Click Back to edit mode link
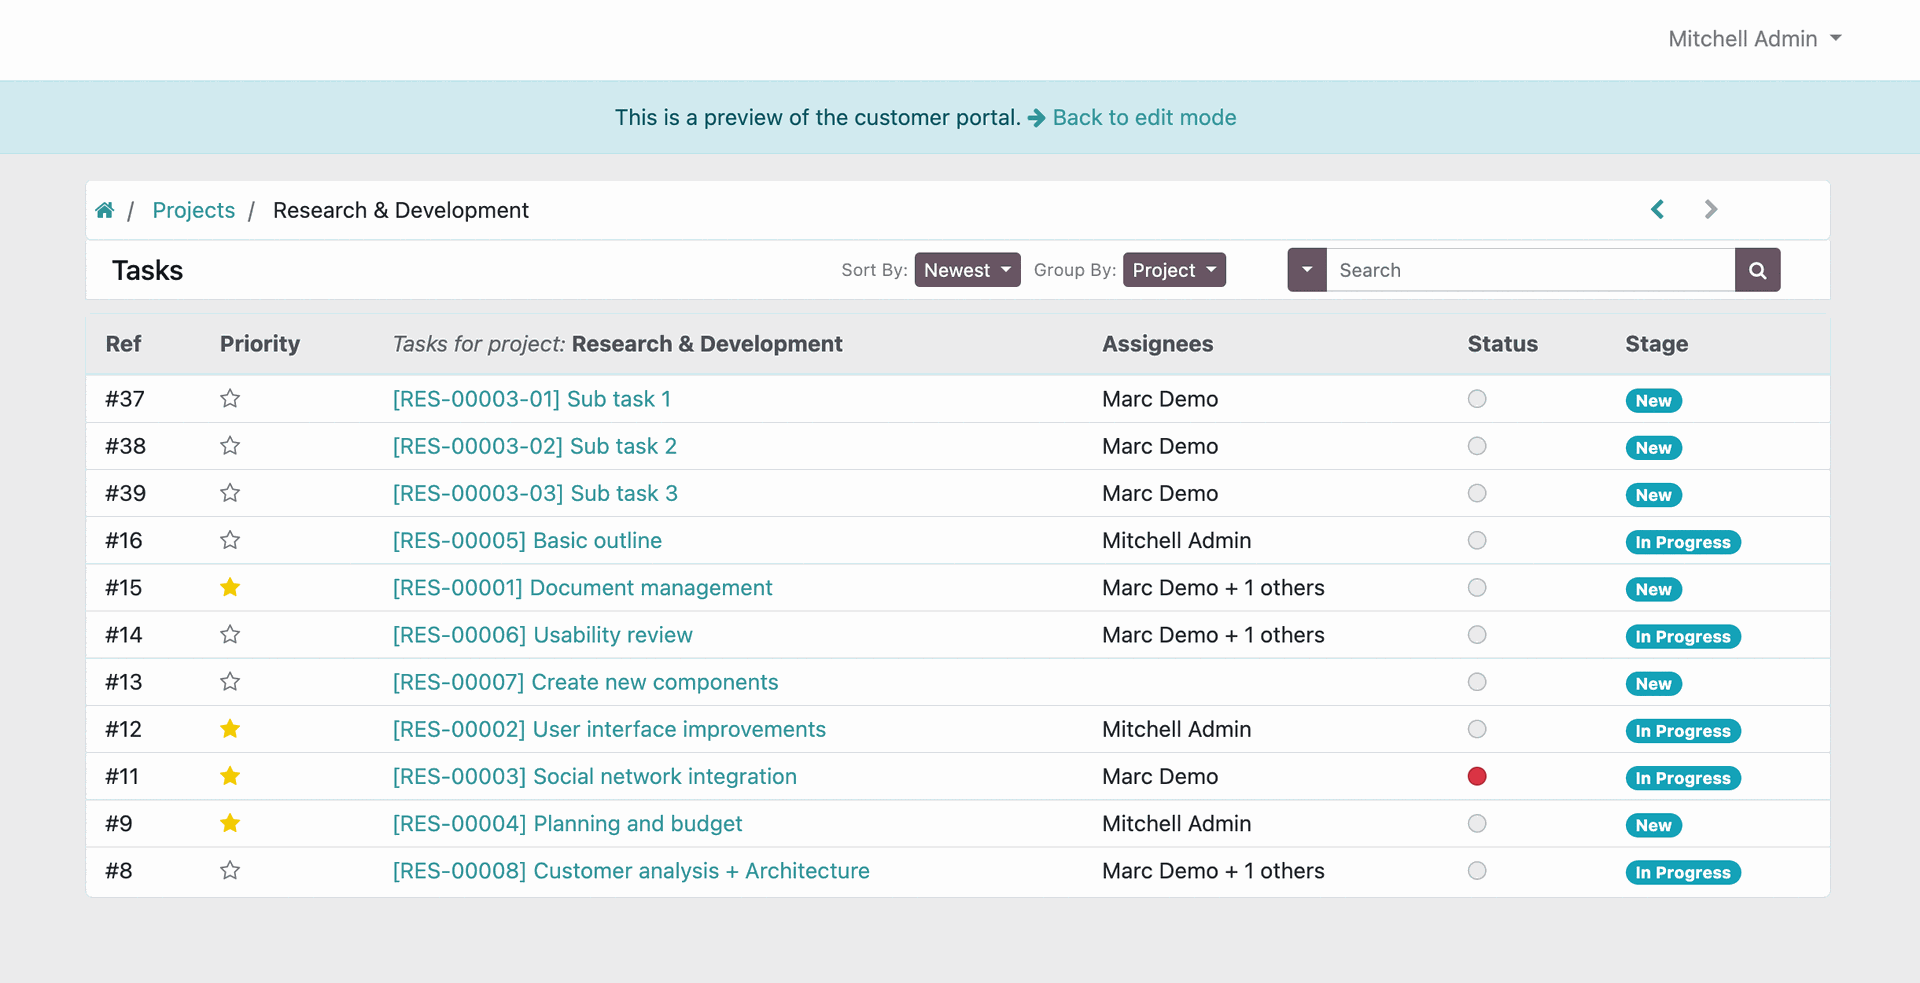1920x983 pixels. click(1144, 118)
